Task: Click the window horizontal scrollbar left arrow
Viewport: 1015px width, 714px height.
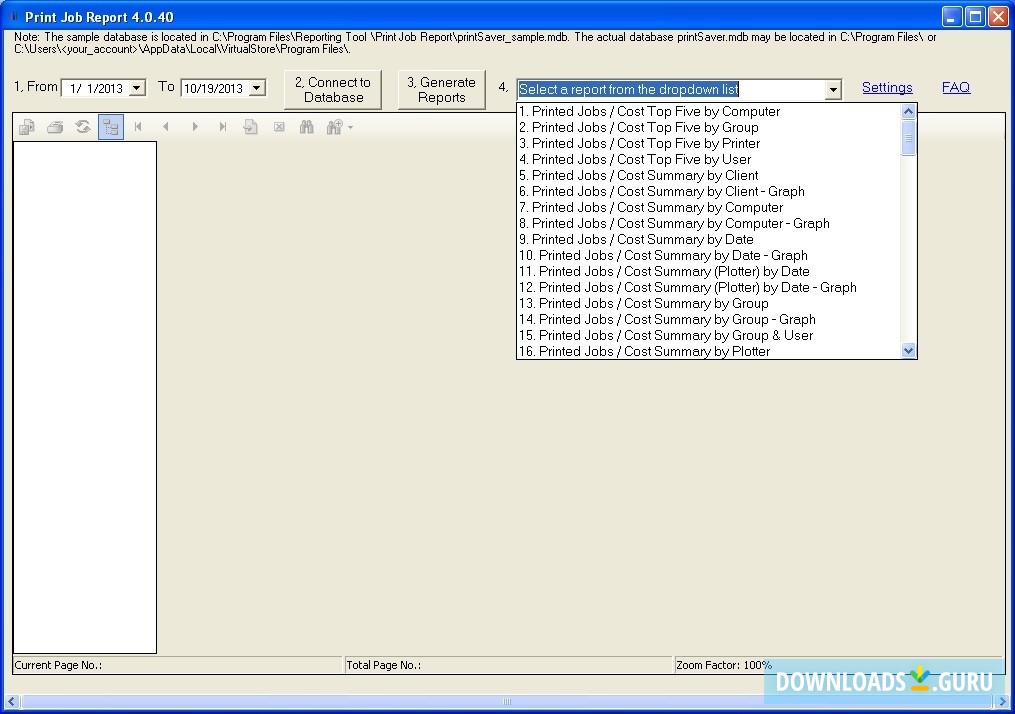Action: tap(11, 701)
